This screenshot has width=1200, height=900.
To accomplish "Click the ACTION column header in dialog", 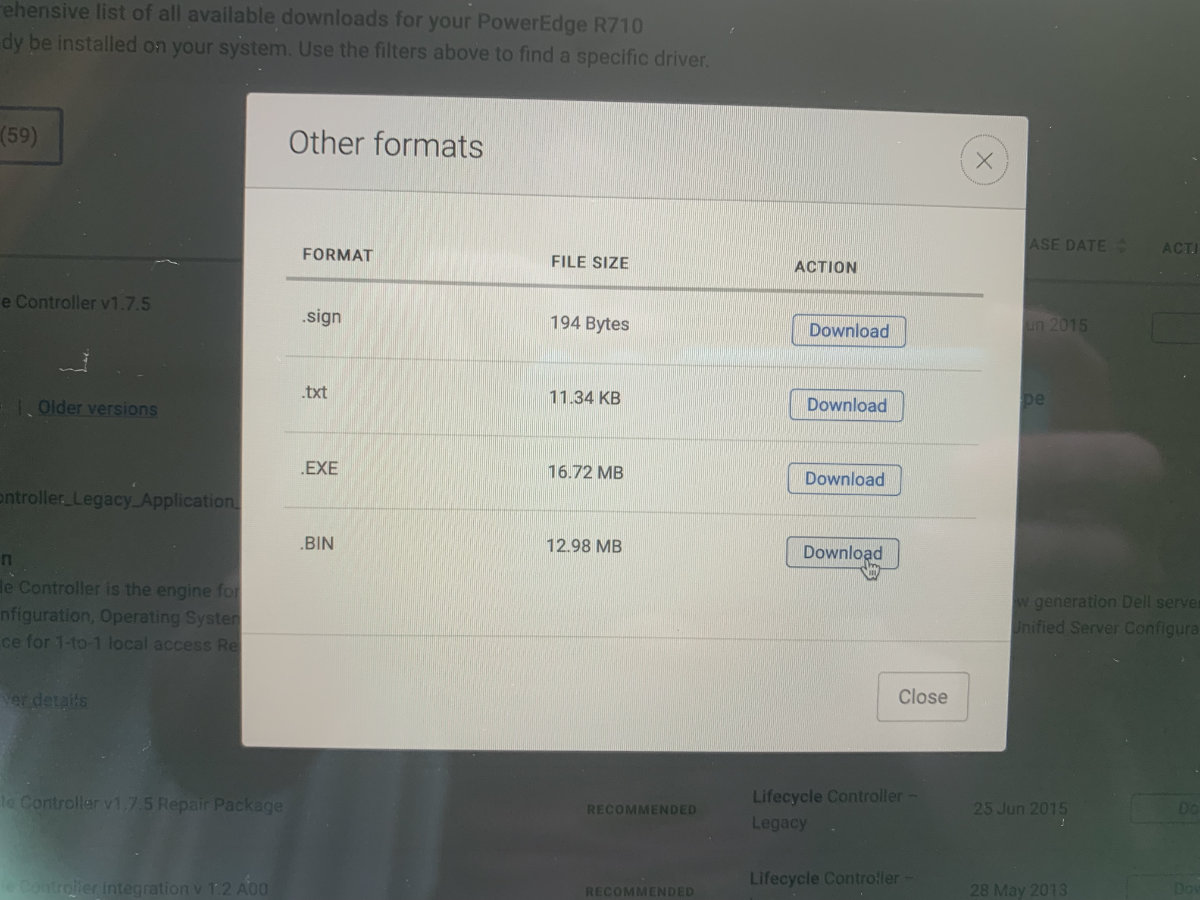I will coord(825,267).
